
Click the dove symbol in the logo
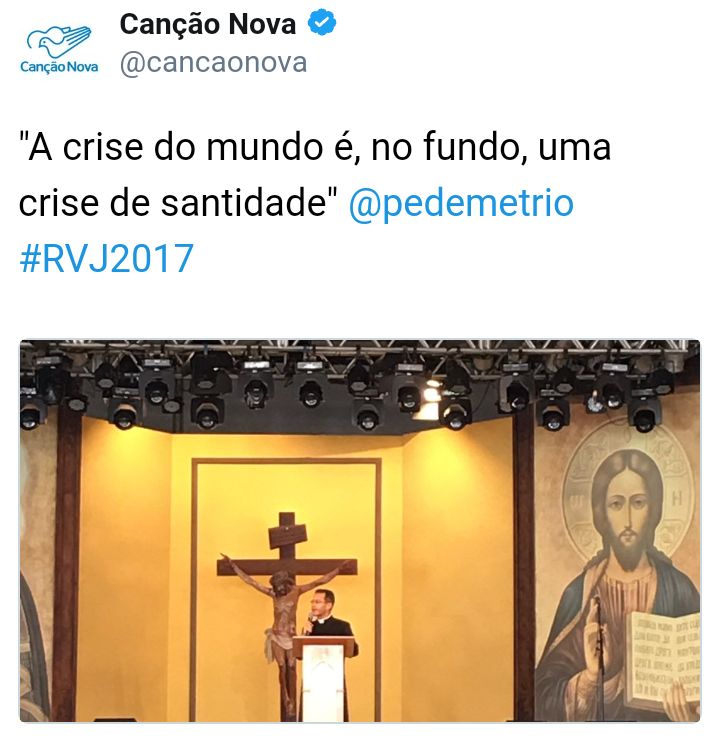pyautogui.click(x=59, y=42)
